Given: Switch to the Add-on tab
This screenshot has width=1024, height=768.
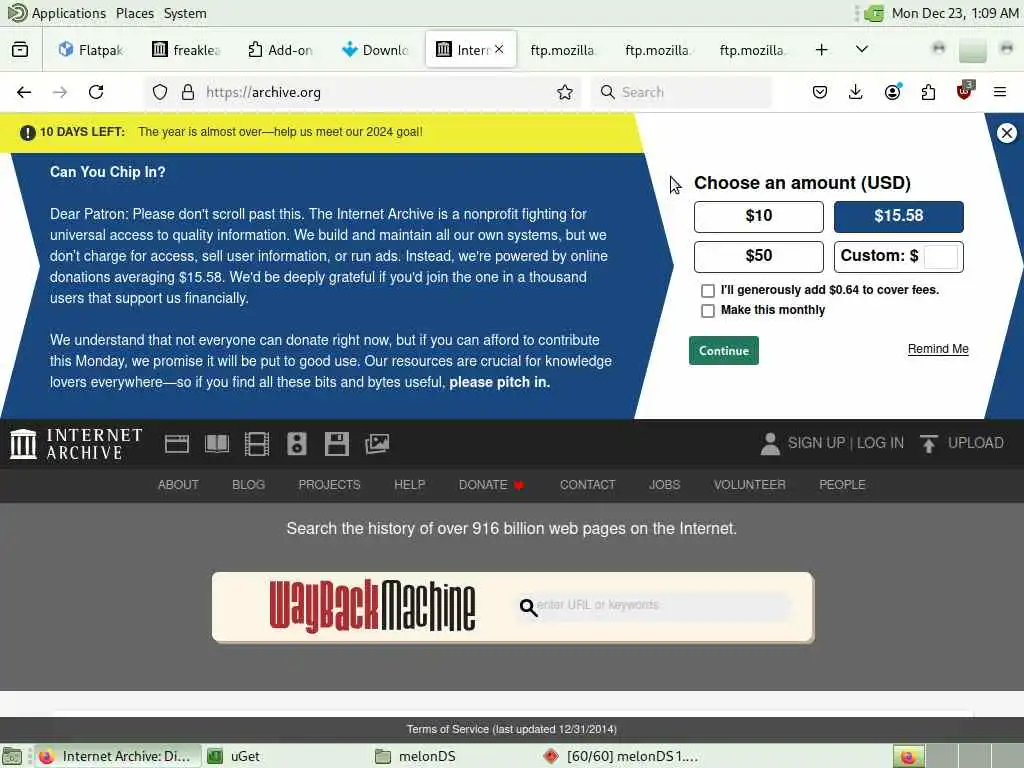Looking at the screenshot, I should point(281,50).
